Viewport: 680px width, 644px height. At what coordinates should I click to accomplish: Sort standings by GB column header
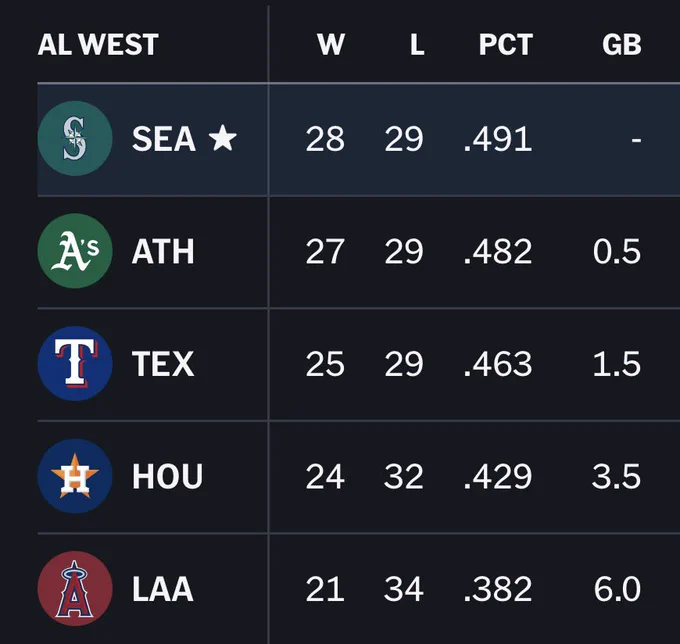pyautogui.click(x=621, y=45)
